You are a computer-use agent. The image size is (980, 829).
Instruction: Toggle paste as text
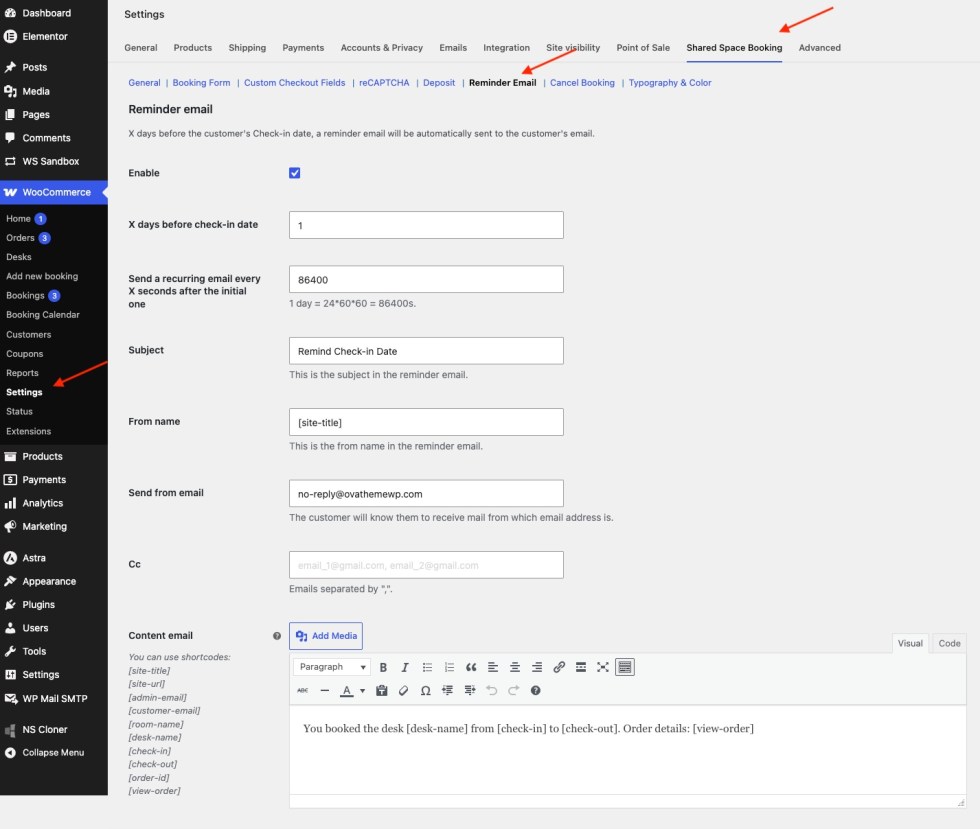pyautogui.click(x=381, y=690)
